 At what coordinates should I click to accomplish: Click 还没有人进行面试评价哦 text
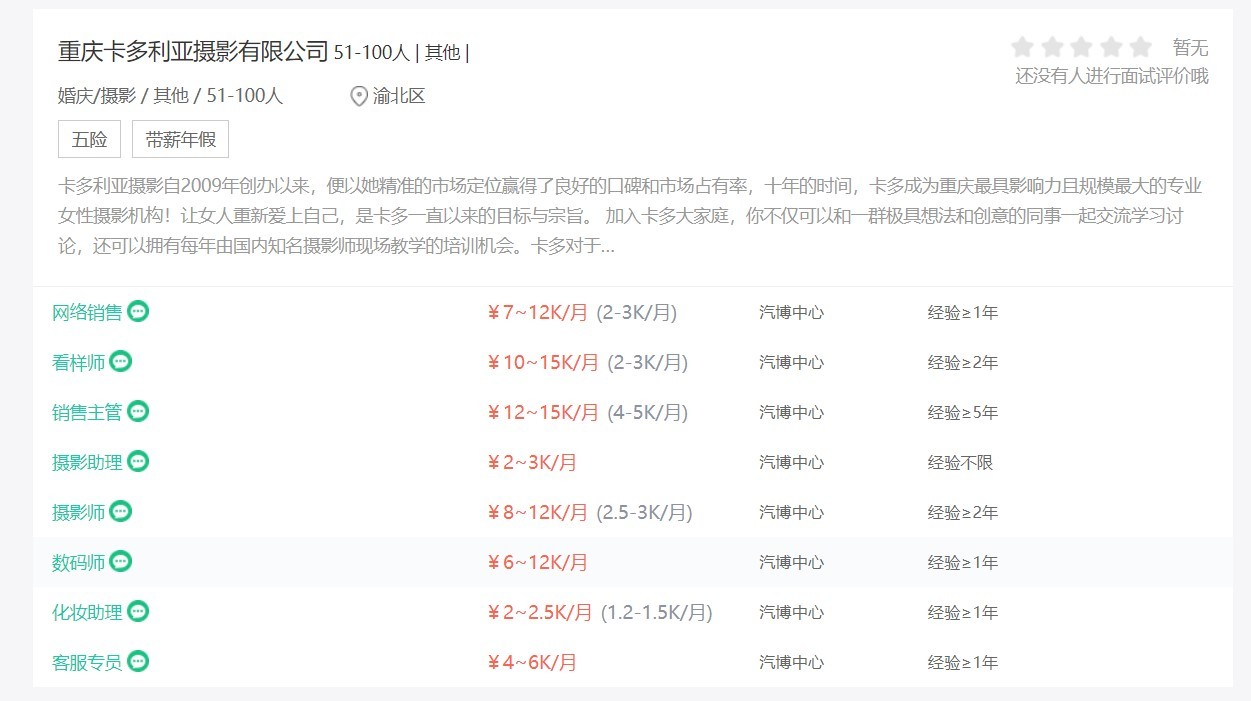point(1112,76)
